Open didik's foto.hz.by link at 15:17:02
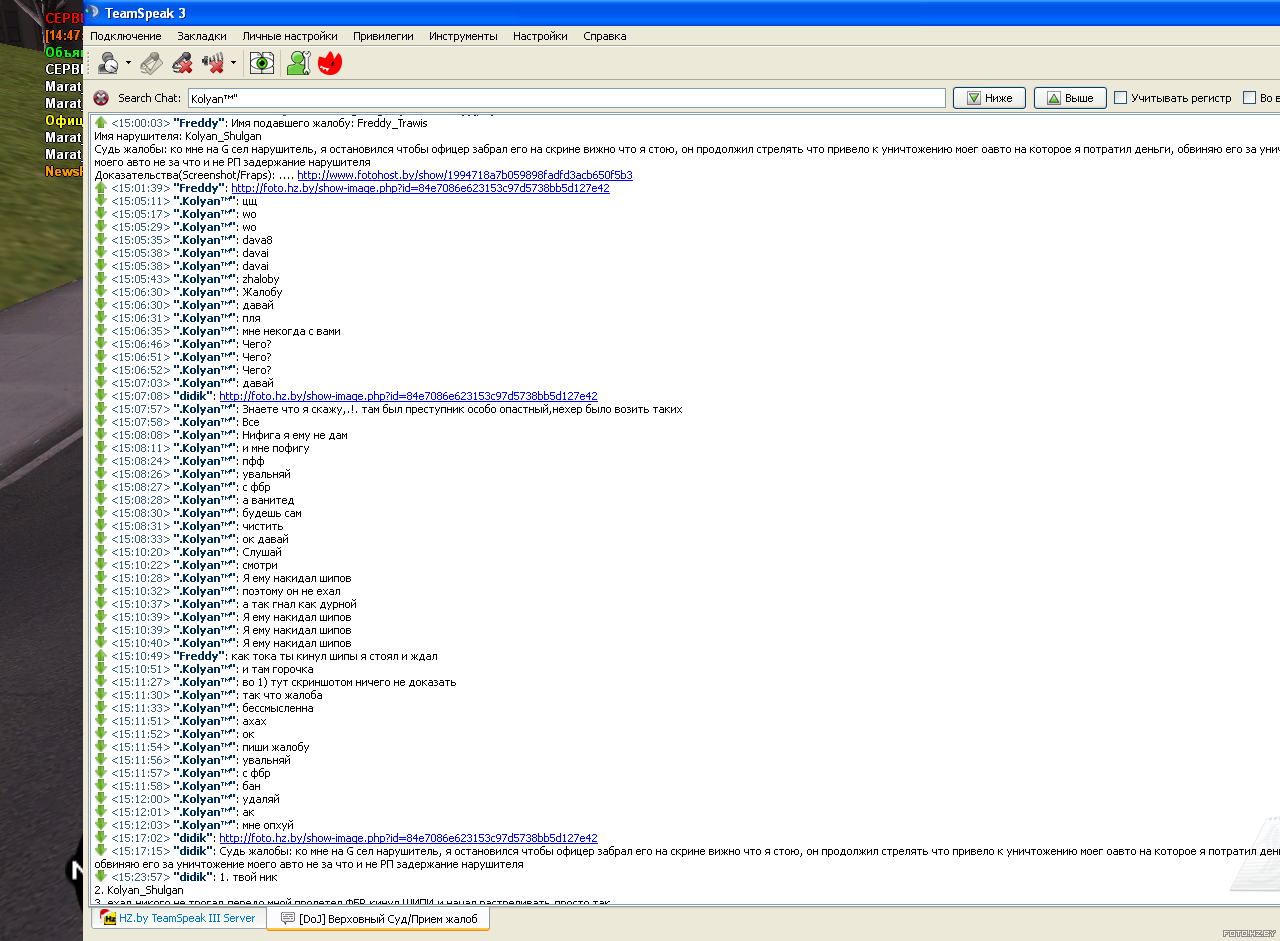1280x941 pixels. tap(408, 838)
